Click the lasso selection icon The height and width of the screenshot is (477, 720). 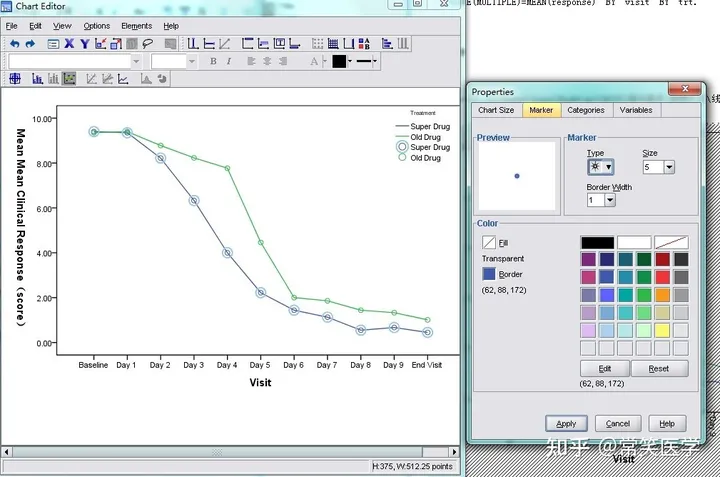(147, 44)
